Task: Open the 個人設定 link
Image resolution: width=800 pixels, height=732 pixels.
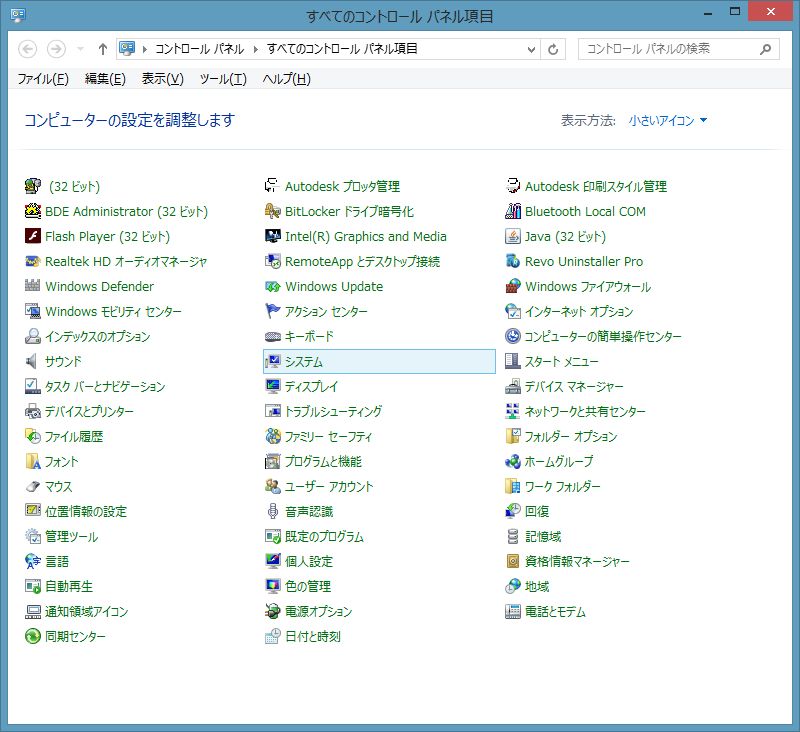Action: [x=309, y=561]
